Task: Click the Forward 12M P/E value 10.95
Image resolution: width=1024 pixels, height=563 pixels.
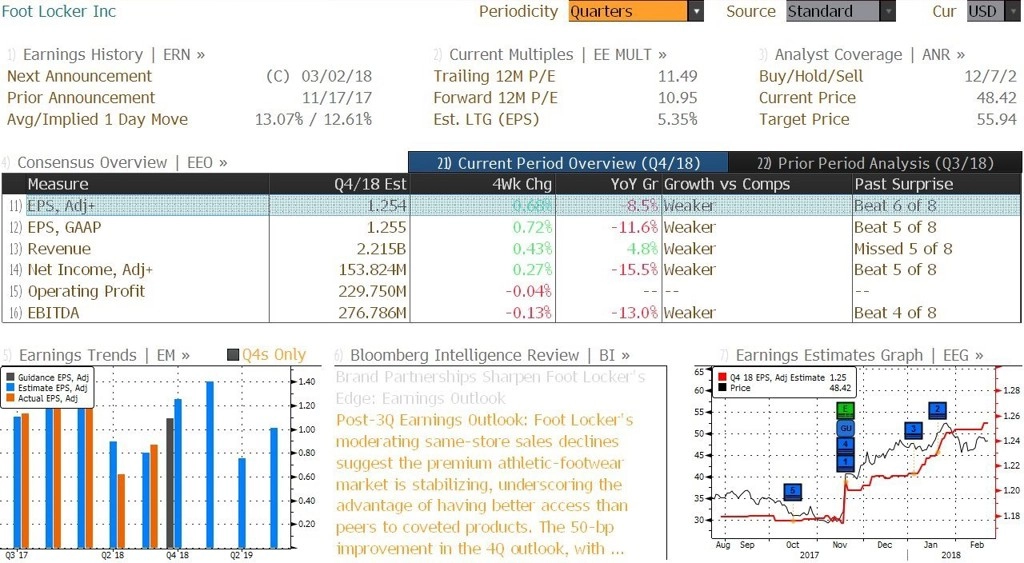Action: [x=677, y=98]
